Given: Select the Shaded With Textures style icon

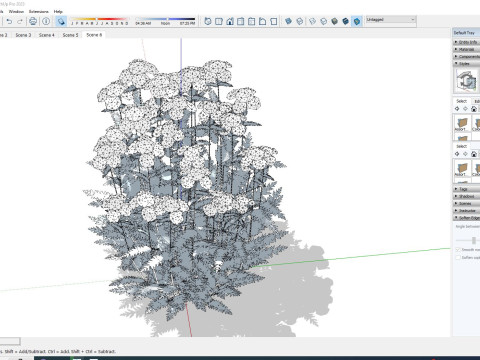Looking at the screenshot, I should pyautogui.click(x=346, y=21).
